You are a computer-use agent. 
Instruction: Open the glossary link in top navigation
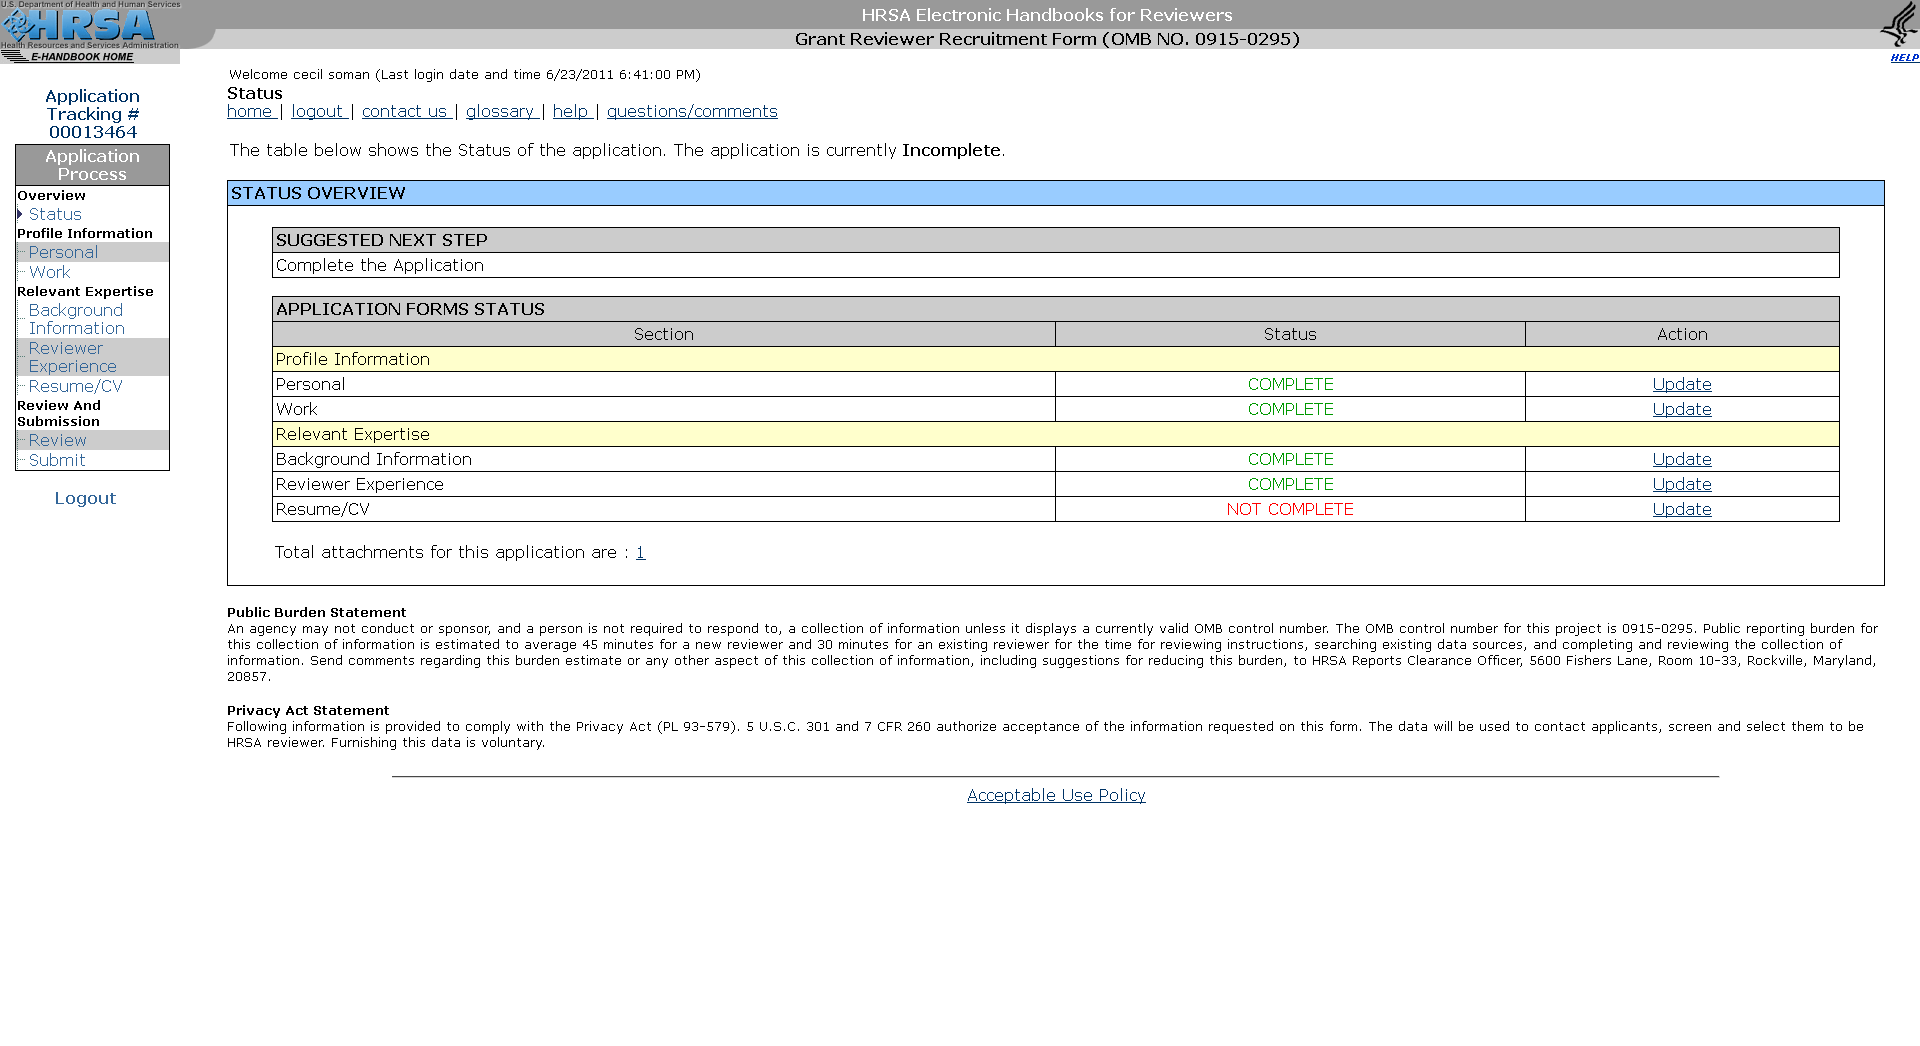coord(500,111)
